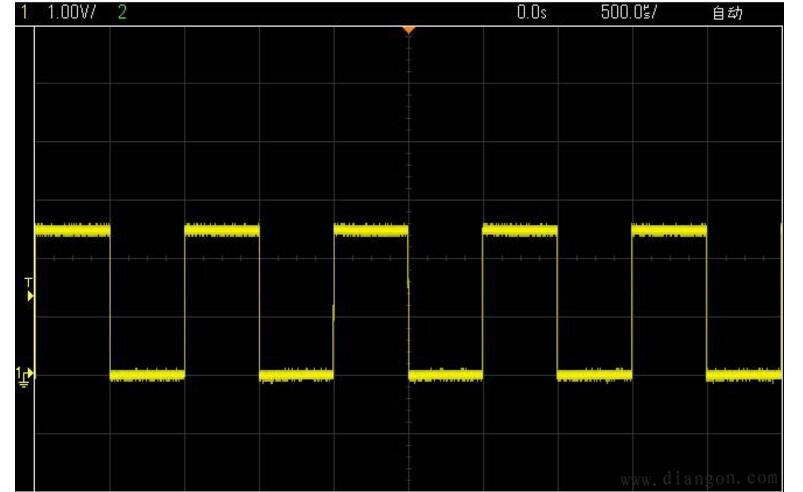Click the second low segment of waveform
The image size is (803, 492).
[x=296, y=375]
